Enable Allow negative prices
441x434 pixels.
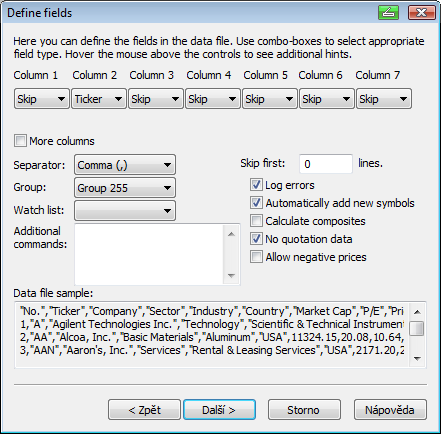coord(256,257)
